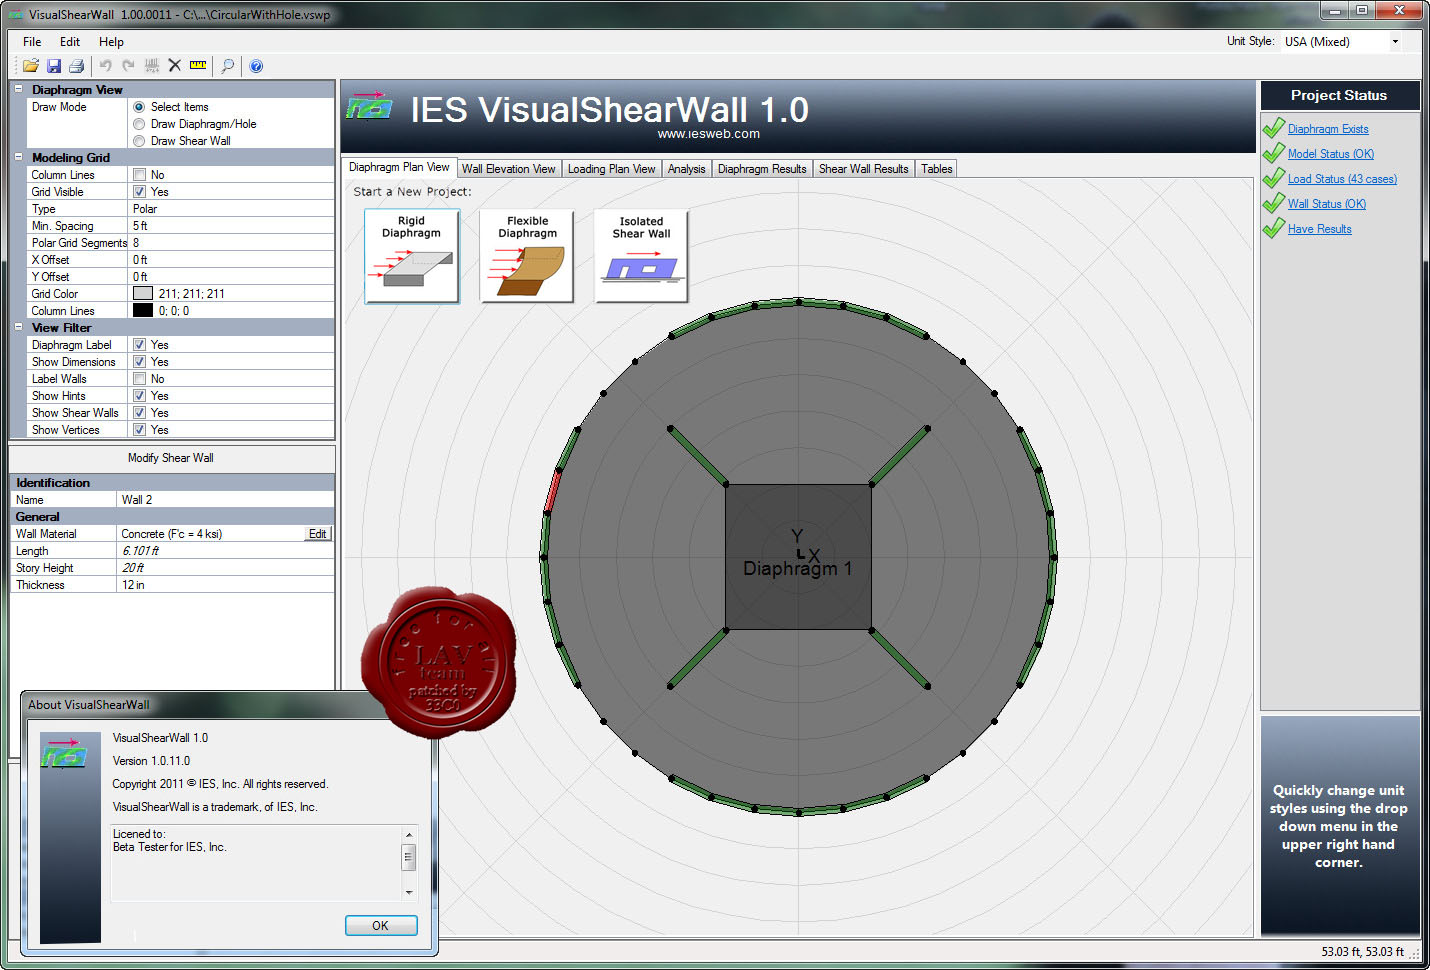This screenshot has height=970, width=1430.
Task: Click the Print icon in toolbar
Action: [76, 66]
